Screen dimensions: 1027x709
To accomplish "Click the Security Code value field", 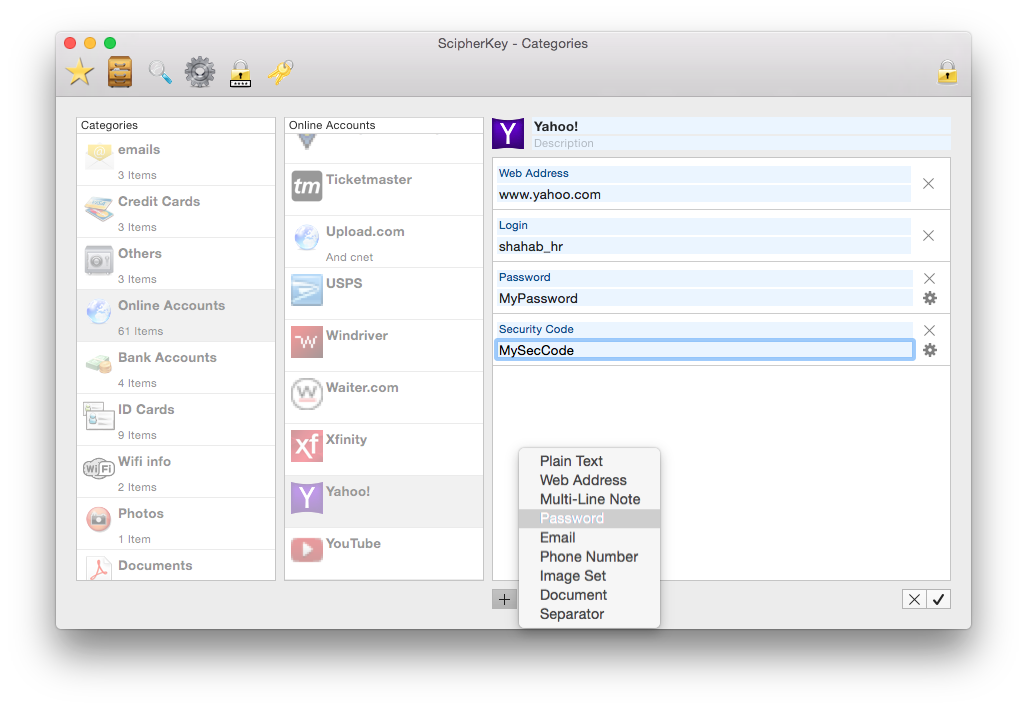I will [x=704, y=350].
